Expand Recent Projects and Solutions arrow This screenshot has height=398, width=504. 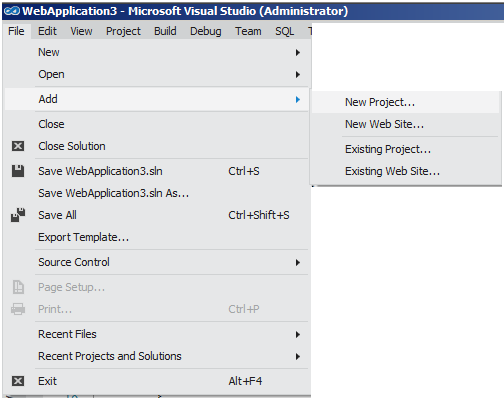click(298, 356)
